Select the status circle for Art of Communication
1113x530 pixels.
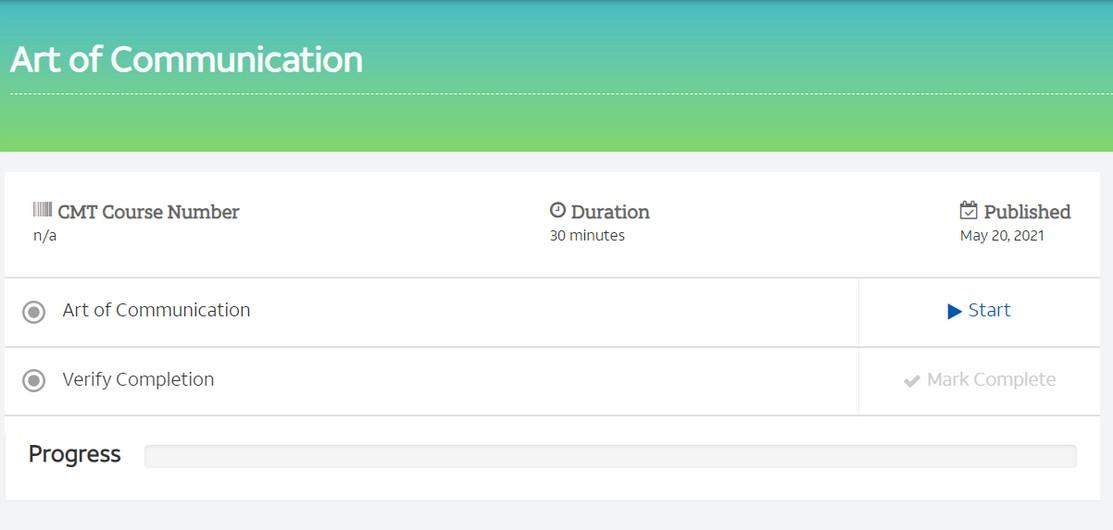[x=34, y=312]
